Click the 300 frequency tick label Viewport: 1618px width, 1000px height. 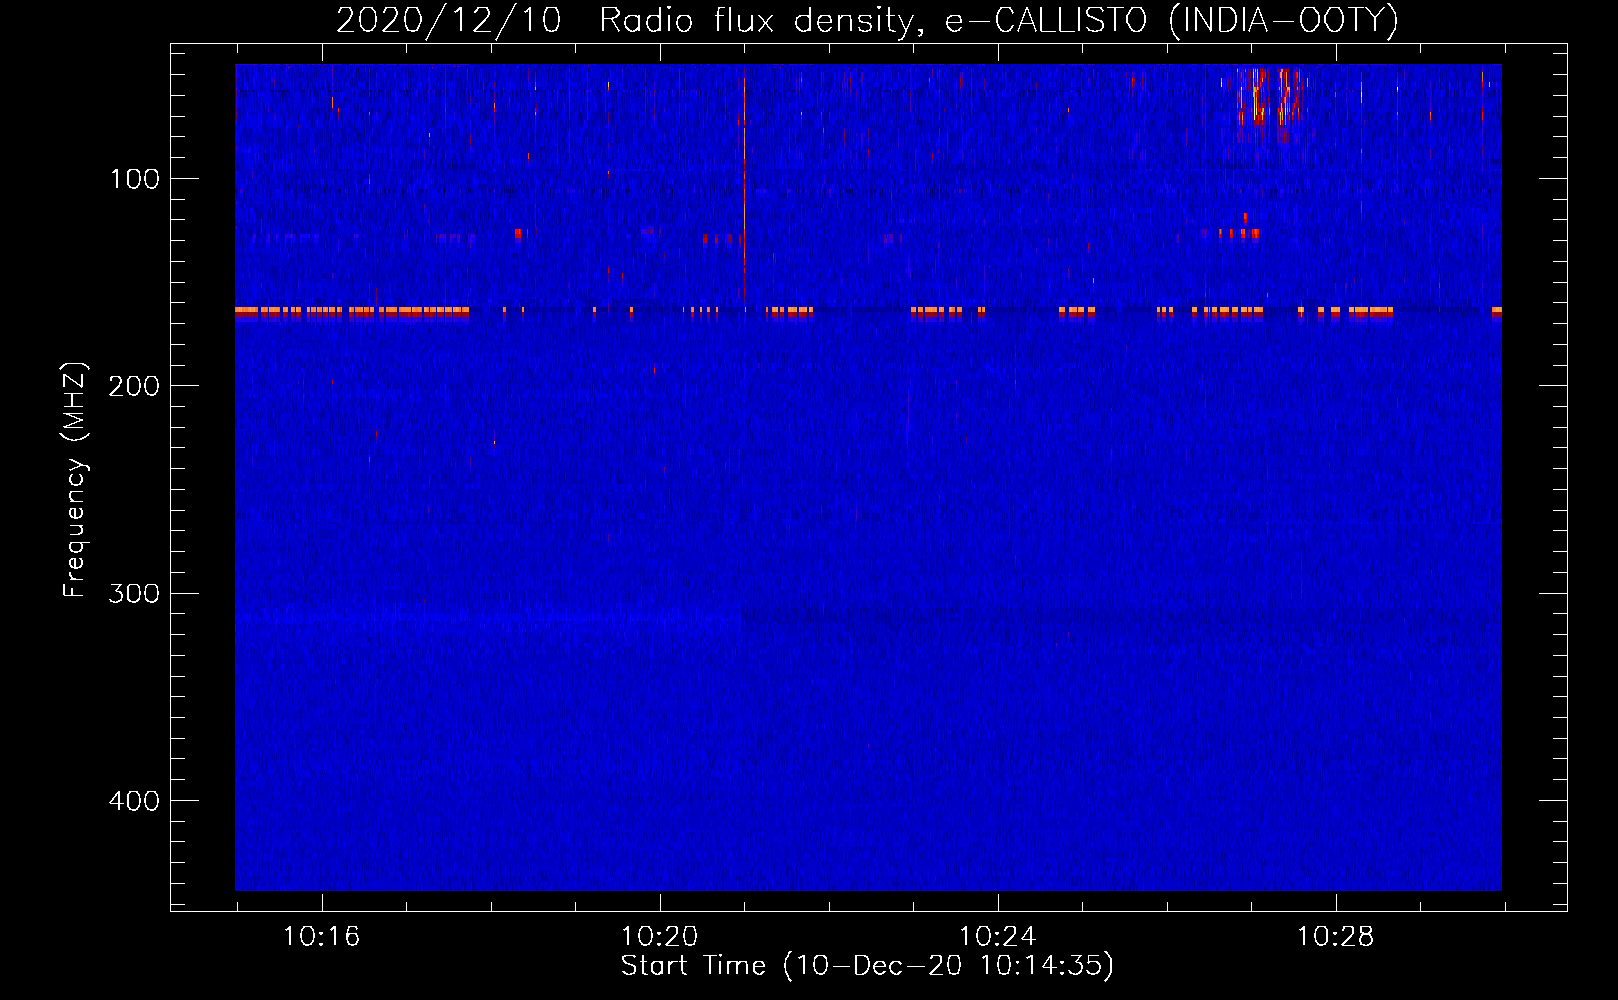pyautogui.click(x=134, y=594)
